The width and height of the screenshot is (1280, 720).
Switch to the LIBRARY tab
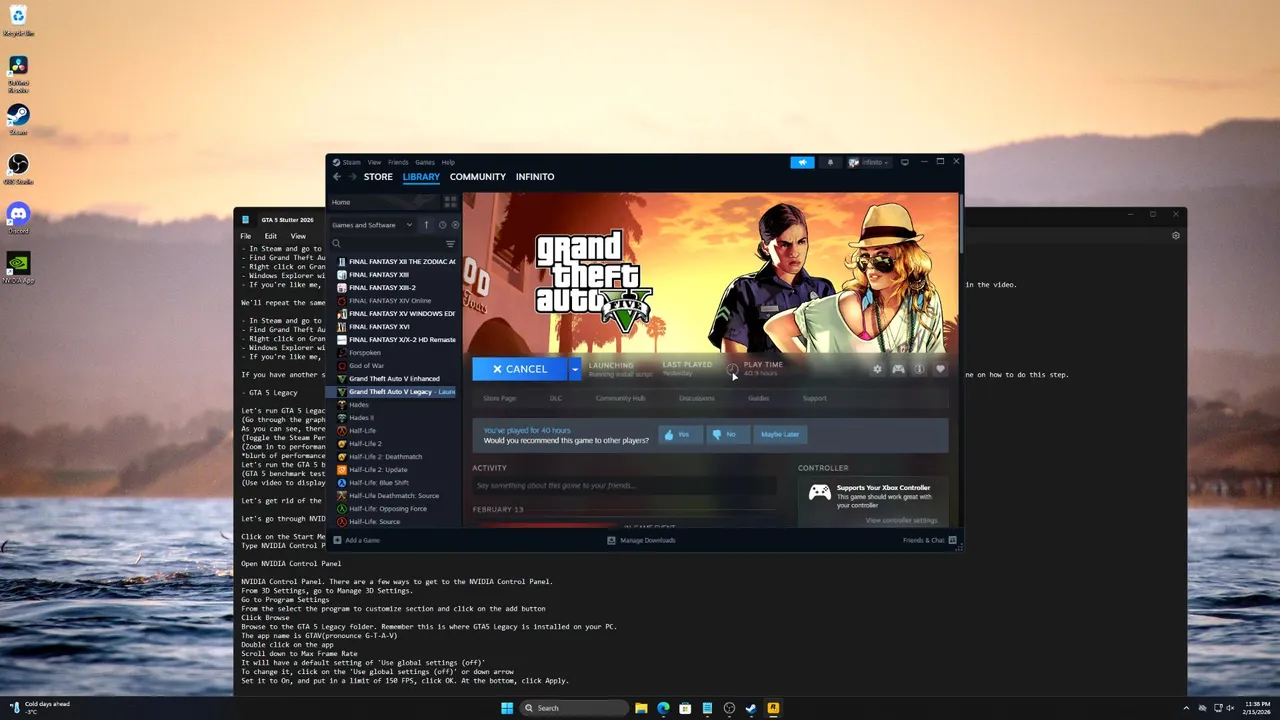pyautogui.click(x=421, y=177)
